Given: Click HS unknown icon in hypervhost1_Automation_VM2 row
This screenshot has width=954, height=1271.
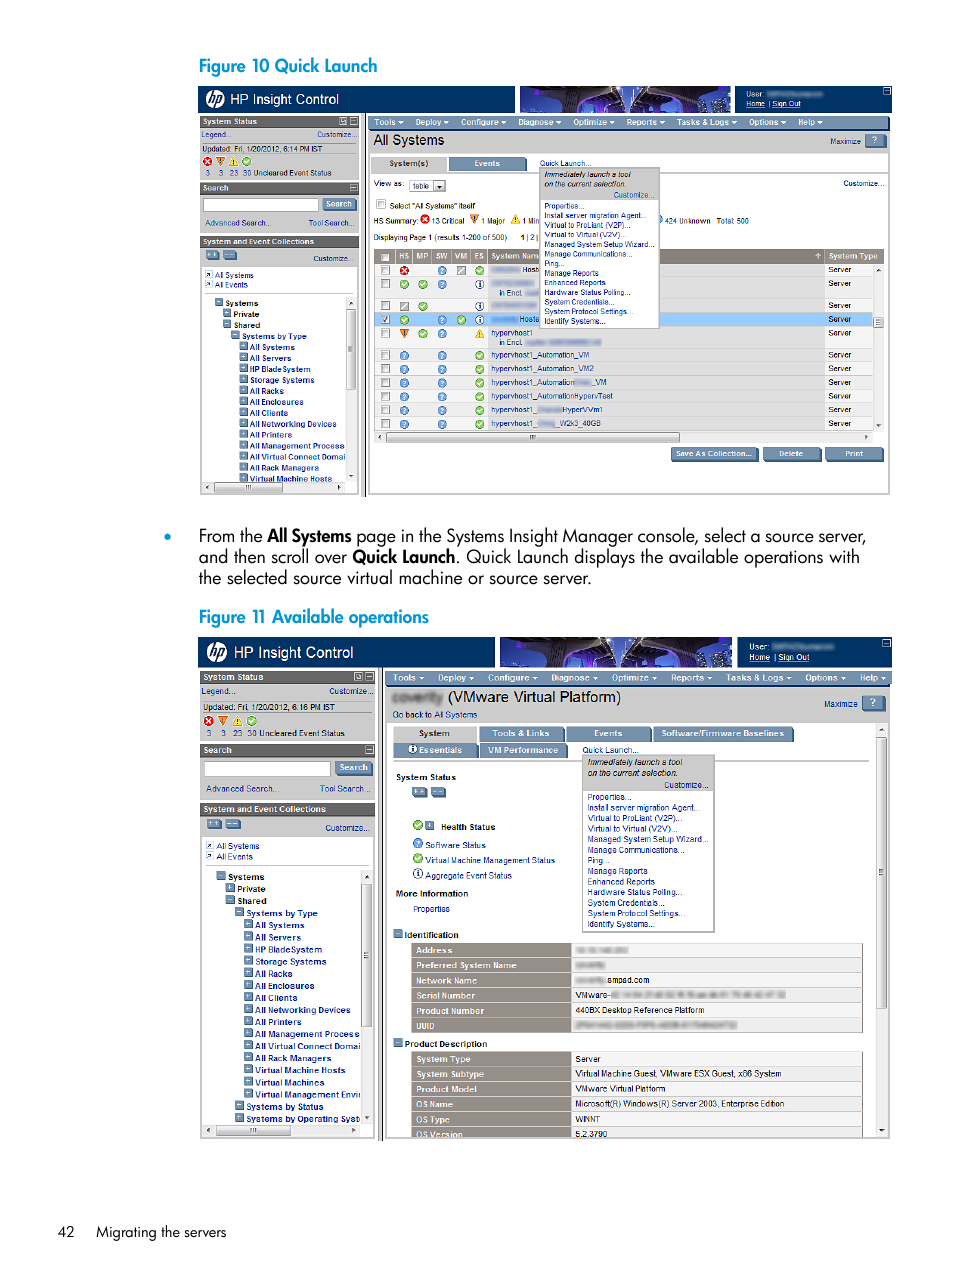Looking at the screenshot, I should click(x=404, y=369).
